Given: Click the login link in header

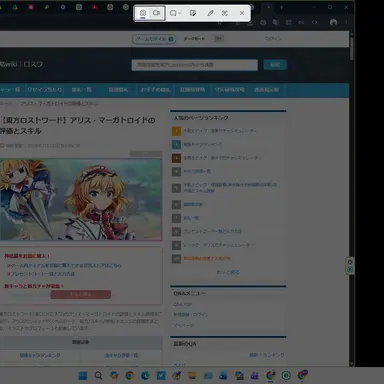Looking at the screenshot, I should coord(274,39).
